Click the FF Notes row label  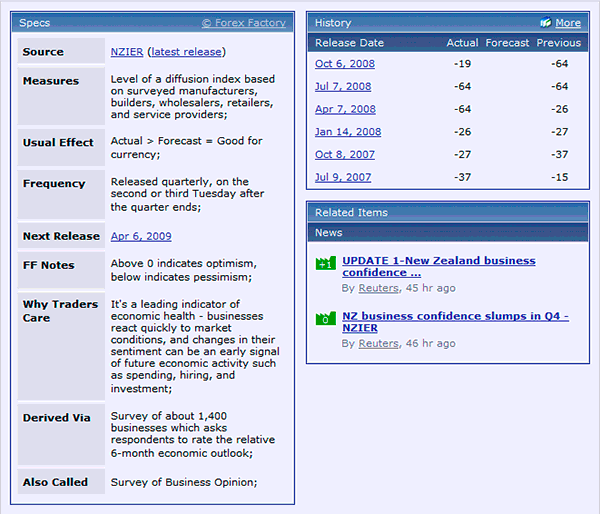[x=49, y=265]
